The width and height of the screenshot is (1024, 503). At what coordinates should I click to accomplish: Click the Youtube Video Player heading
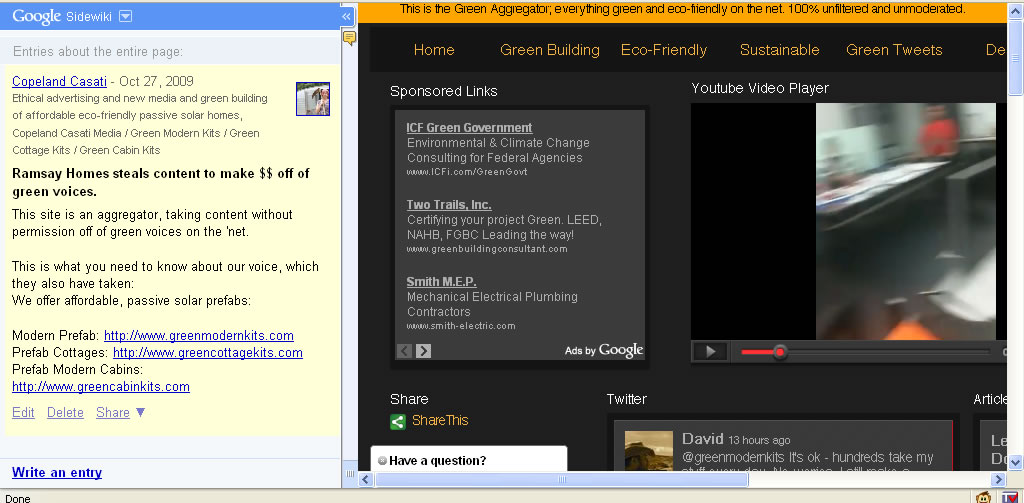(760, 88)
